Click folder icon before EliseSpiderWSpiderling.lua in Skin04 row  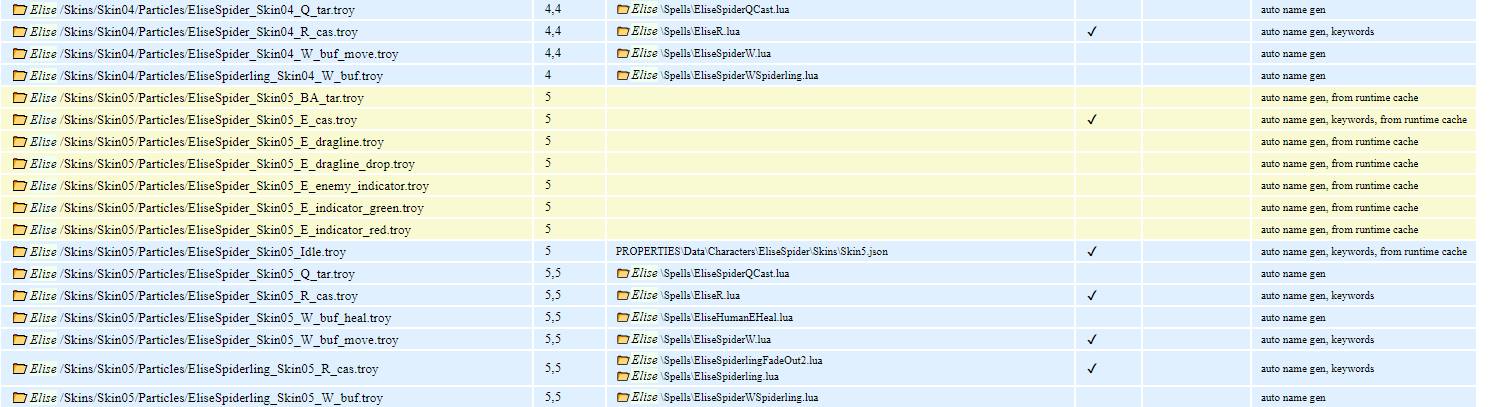pyautogui.click(x=623, y=76)
